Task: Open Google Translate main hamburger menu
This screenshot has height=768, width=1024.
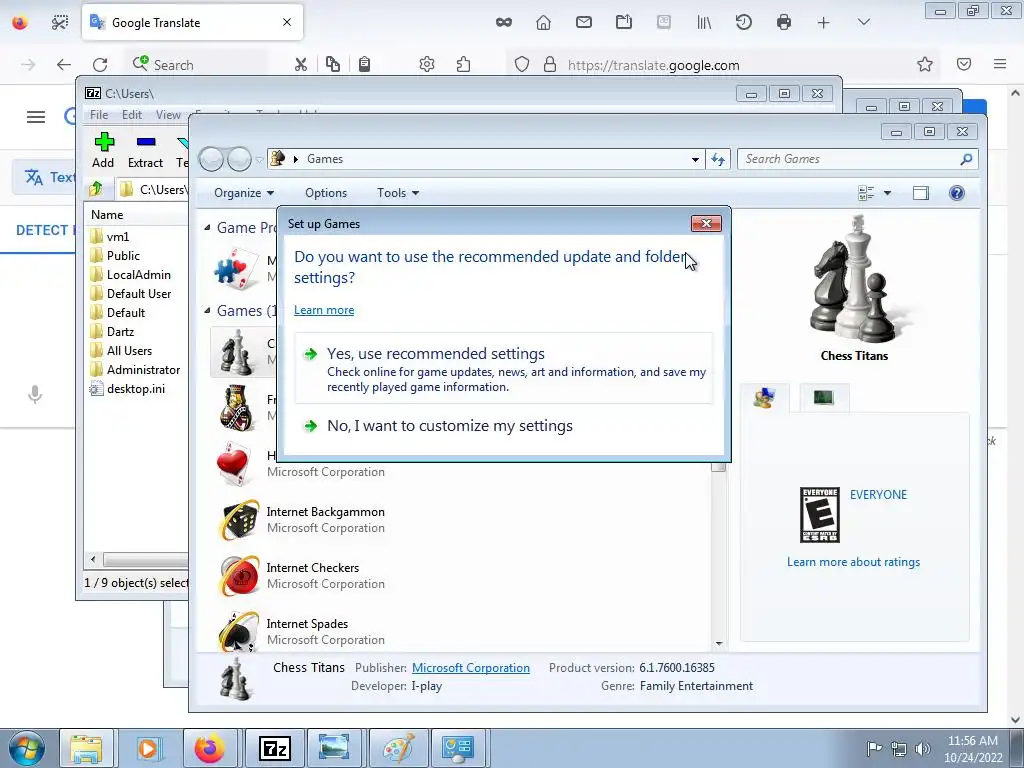Action: click(x=36, y=117)
